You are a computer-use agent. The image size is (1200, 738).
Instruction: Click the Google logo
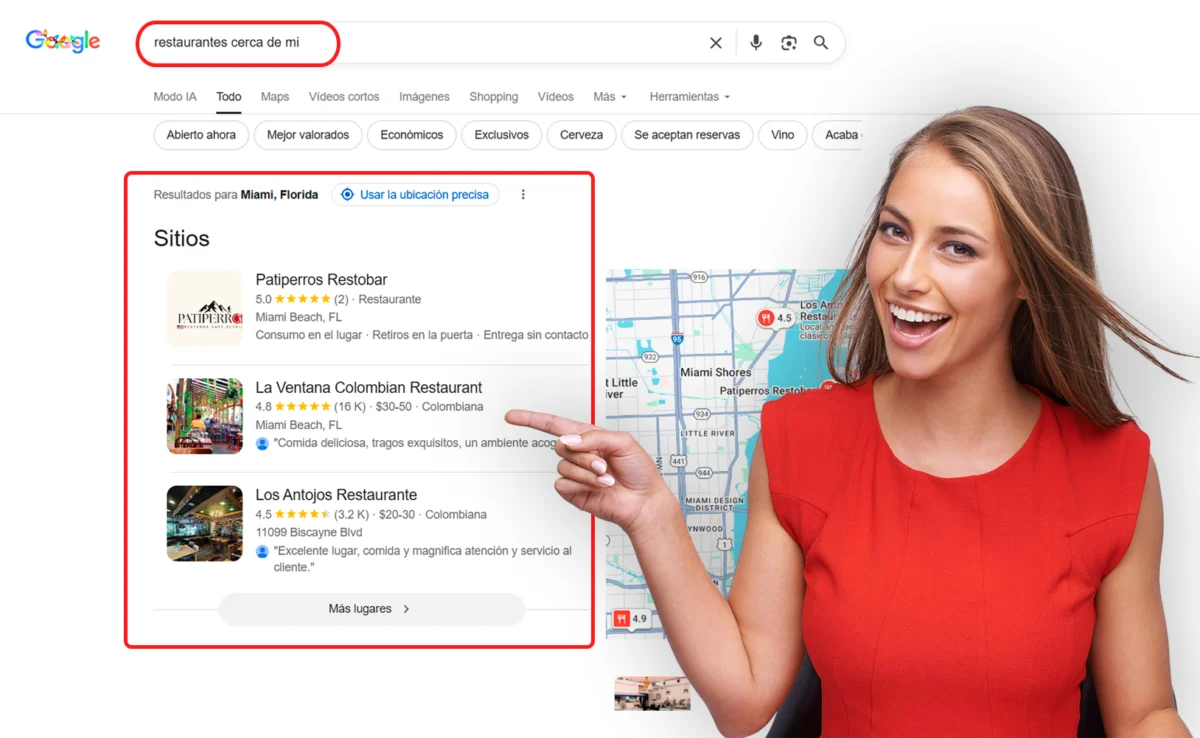[x=62, y=41]
